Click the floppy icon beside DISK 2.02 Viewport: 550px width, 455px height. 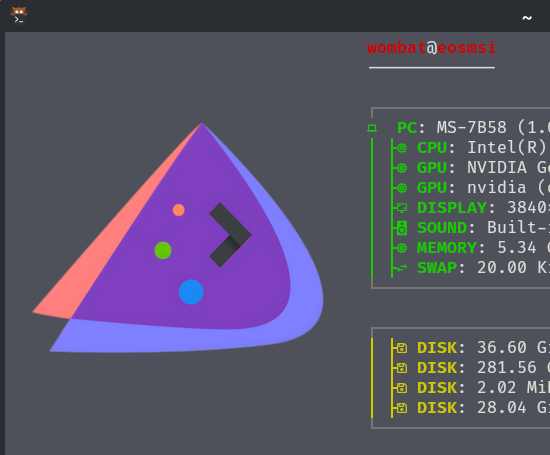[402, 388]
